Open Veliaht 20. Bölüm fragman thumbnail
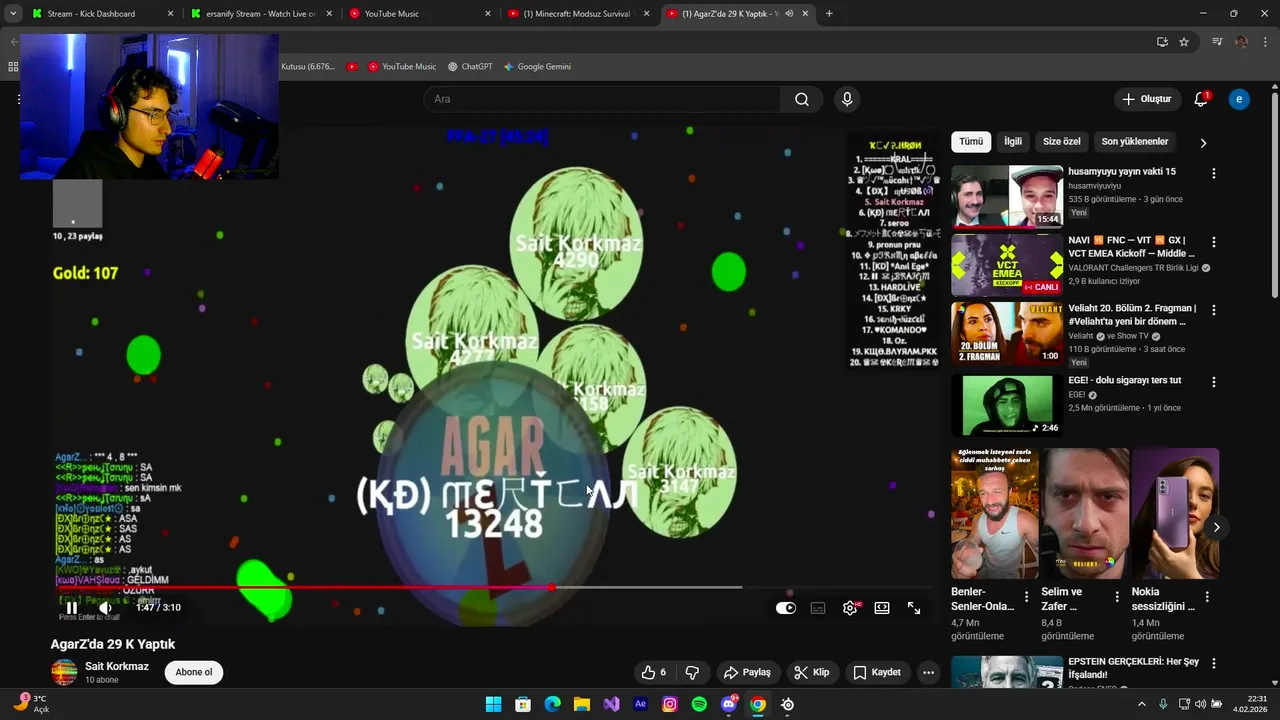The width and height of the screenshot is (1280, 720). [1007, 333]
